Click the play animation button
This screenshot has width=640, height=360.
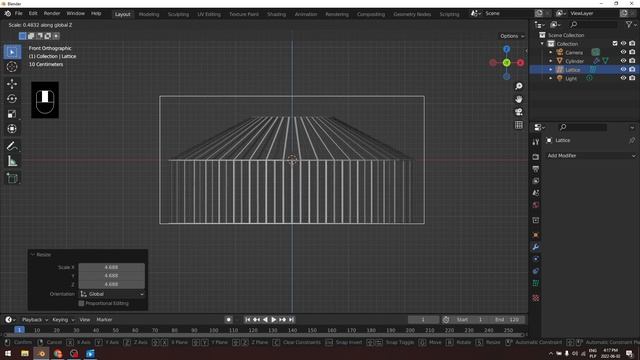pyautogui.click(x=273, y=320)
